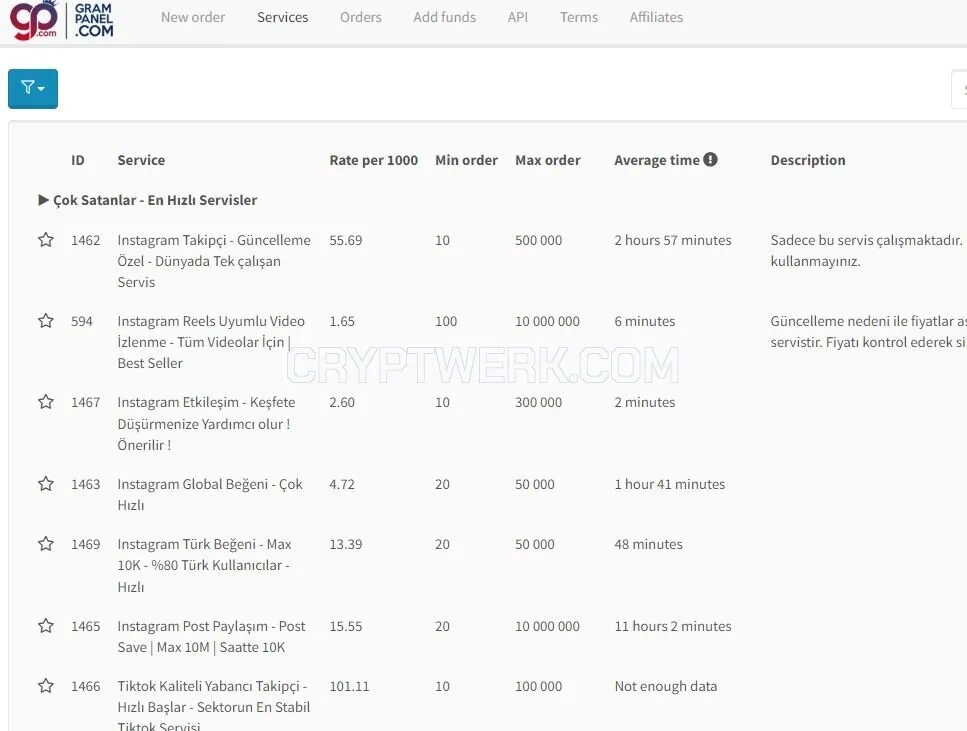The height and width of the screenshot is (731, 967).
Task: Click the Min order column header
Action: pyautogui.click(x=466, y=160)
